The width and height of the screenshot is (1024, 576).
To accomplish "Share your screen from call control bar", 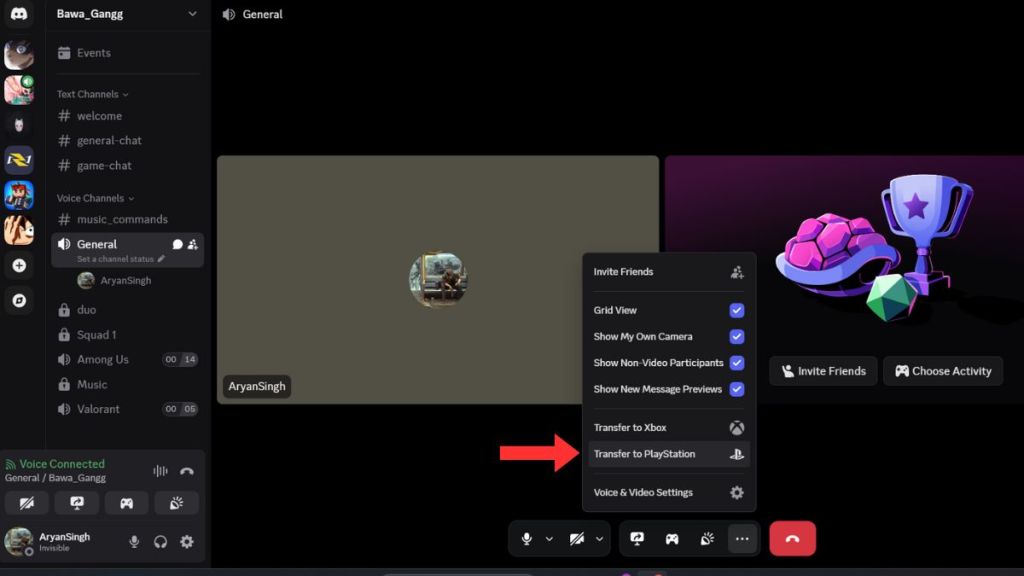I will (x=637, y=539).
